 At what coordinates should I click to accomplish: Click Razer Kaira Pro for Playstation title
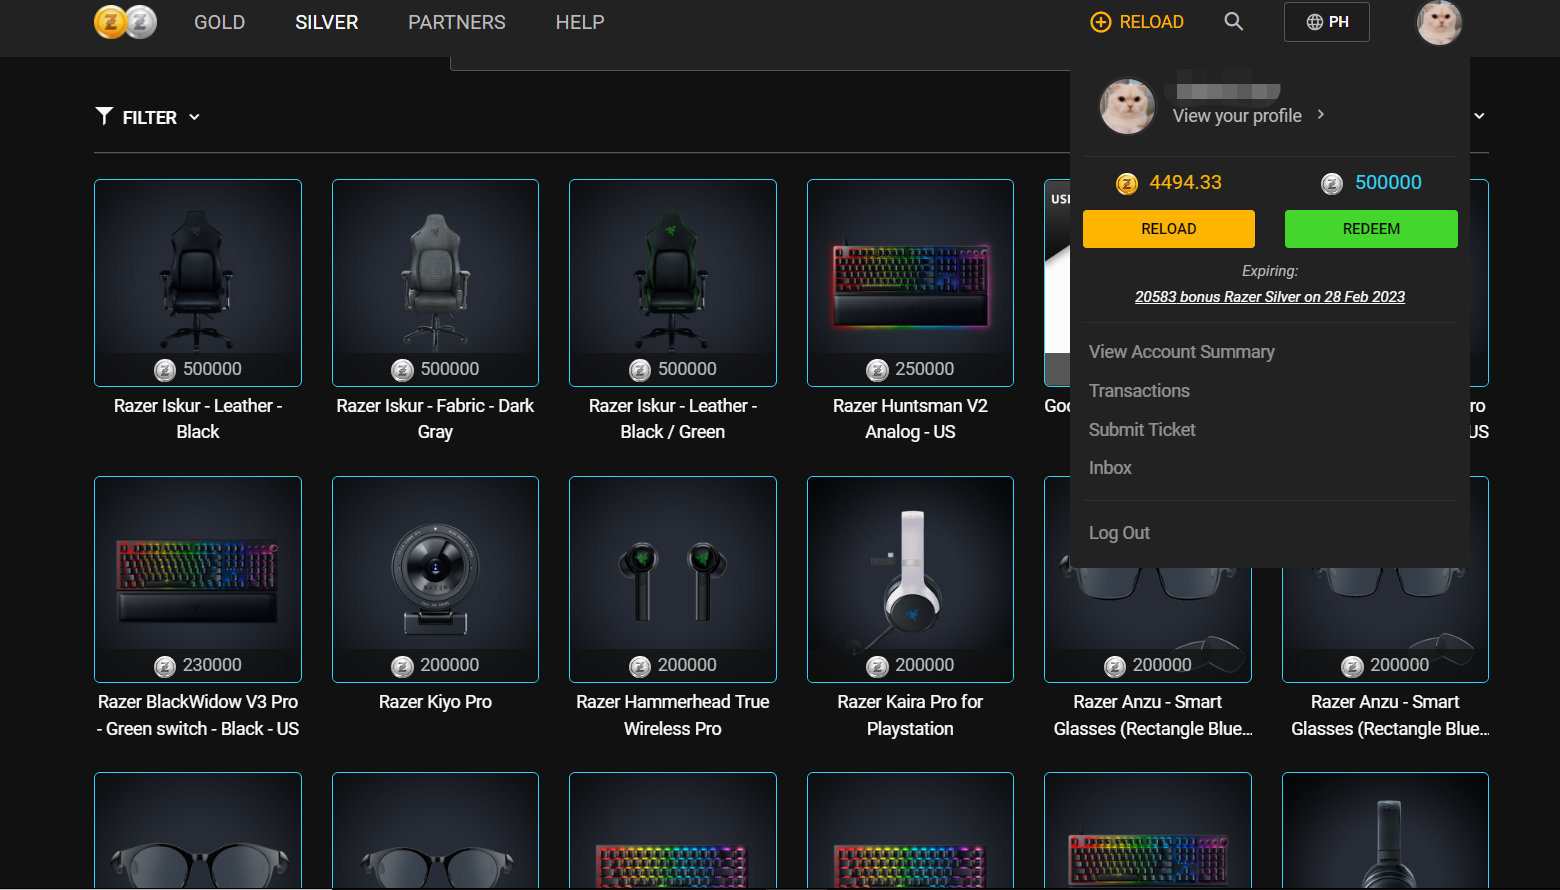[910, 715]
